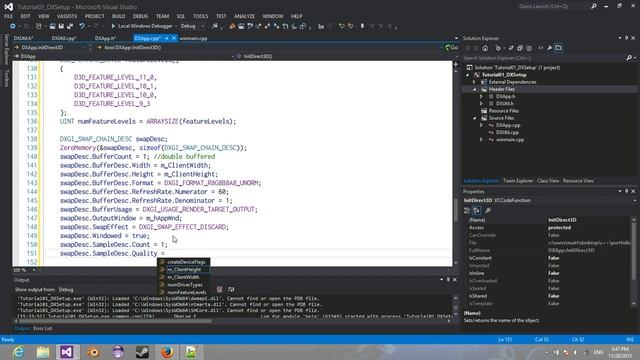Open Firefox from the taskbar
The image size is (640, 360).
167,352
